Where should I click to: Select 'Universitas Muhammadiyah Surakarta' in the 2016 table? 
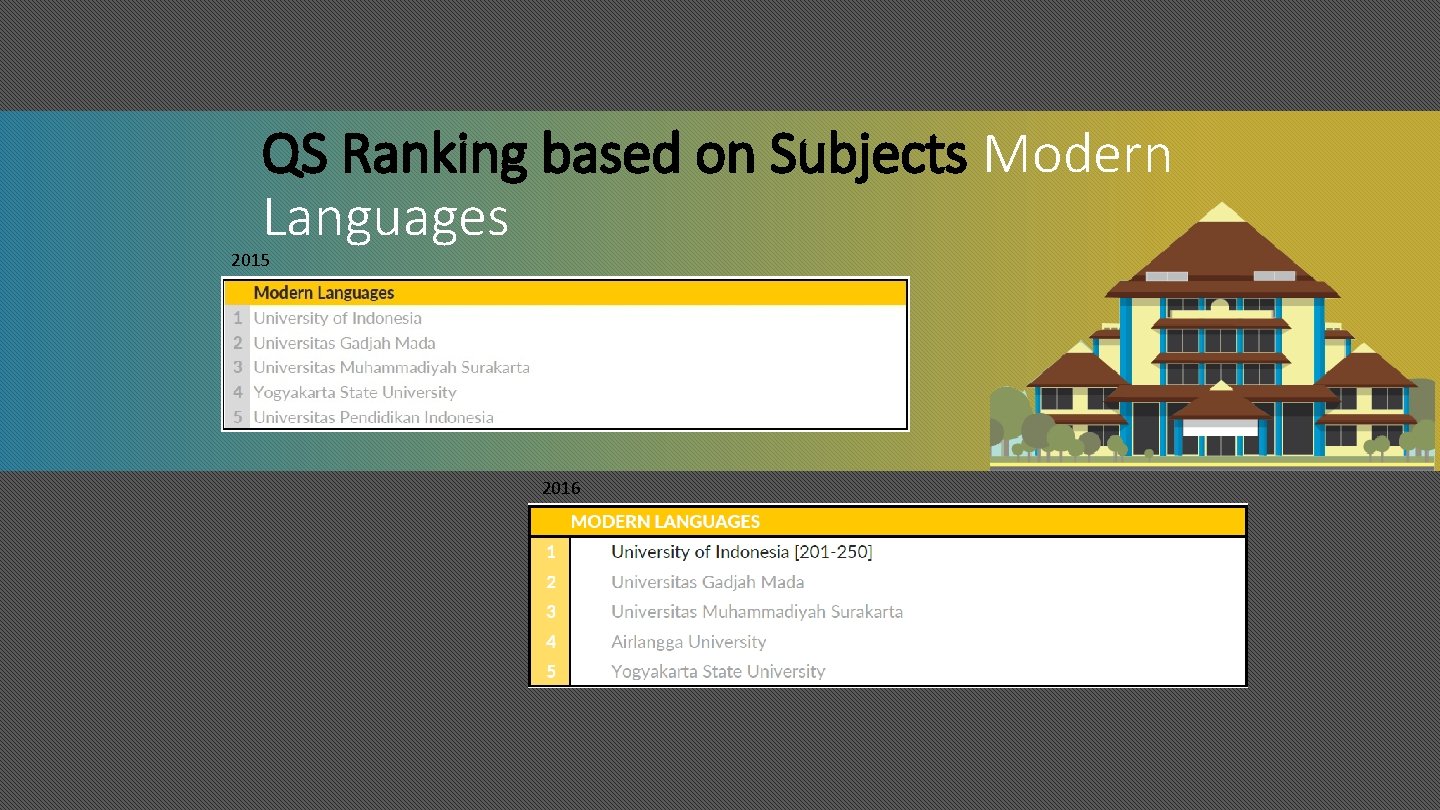tap(757, 612)
